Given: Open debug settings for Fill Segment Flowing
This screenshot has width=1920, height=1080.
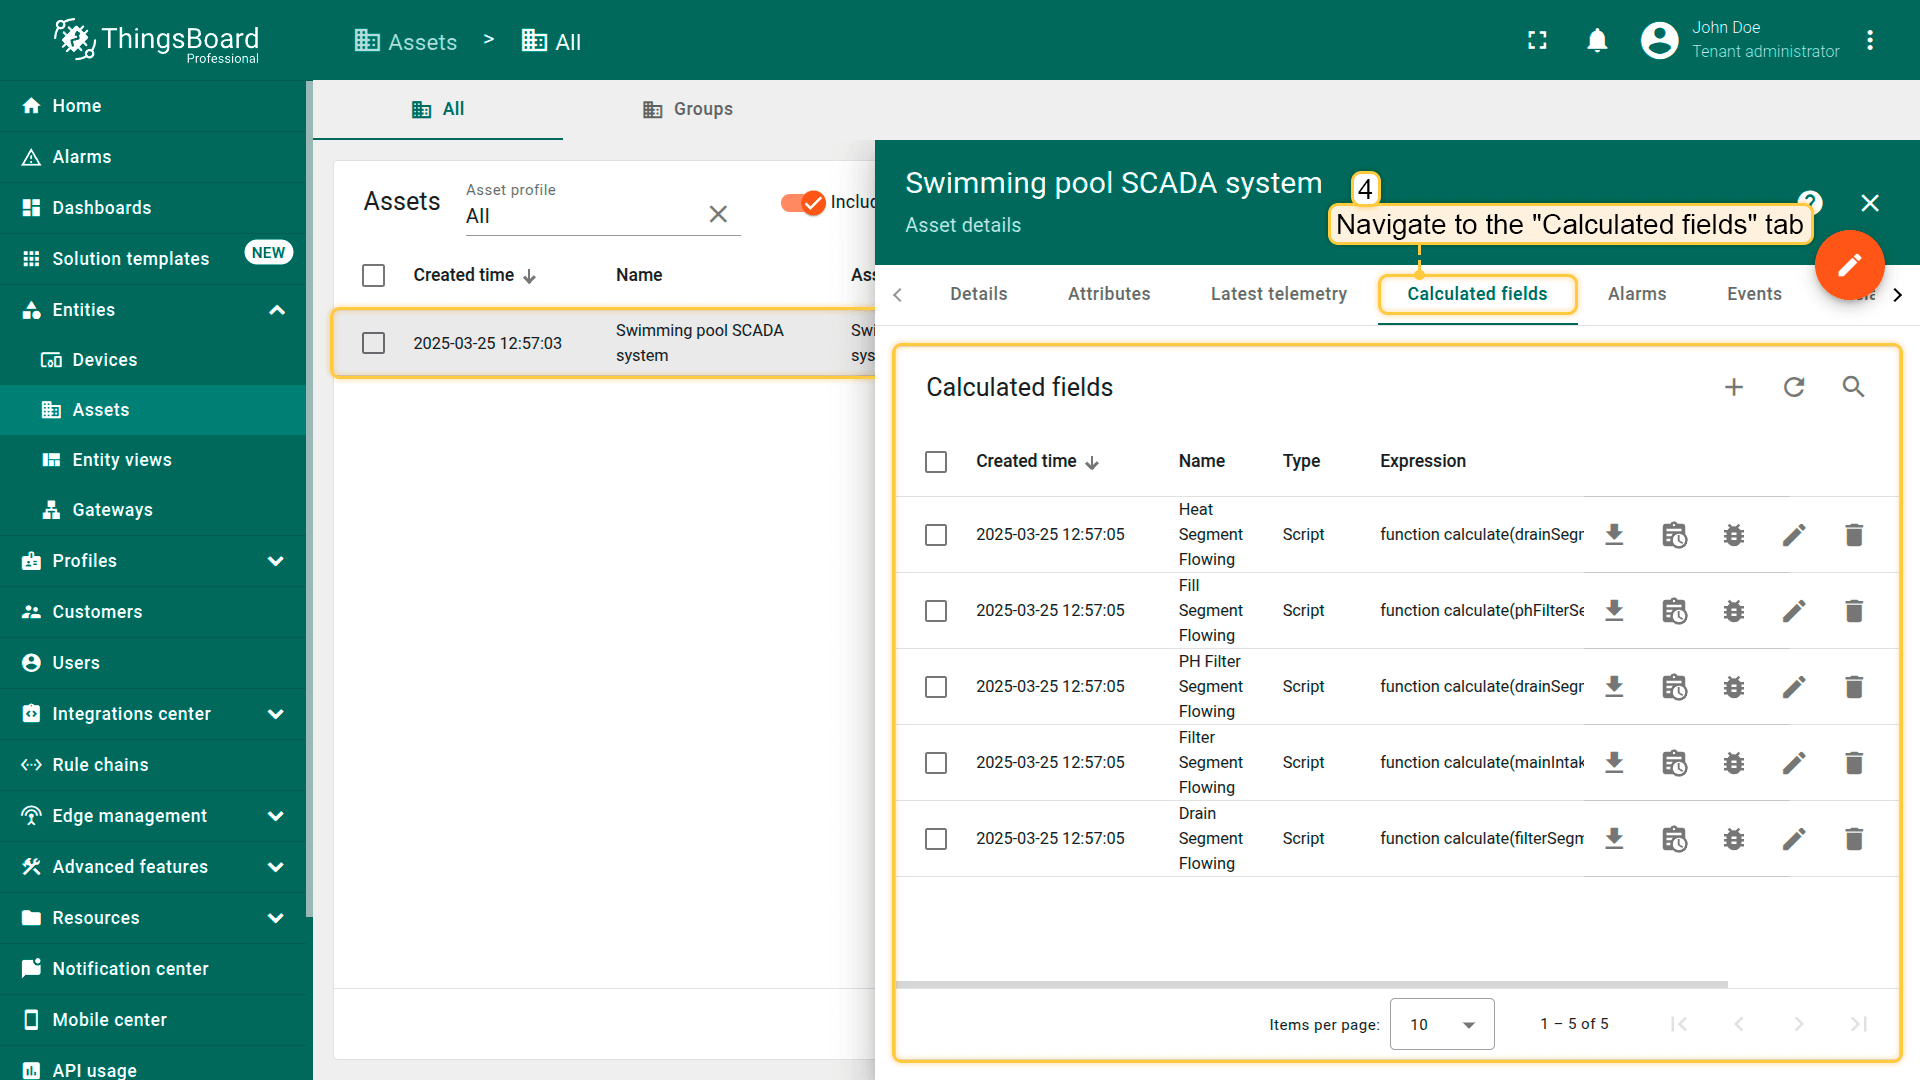Looking at the screenshot, I should [1734, 611].
